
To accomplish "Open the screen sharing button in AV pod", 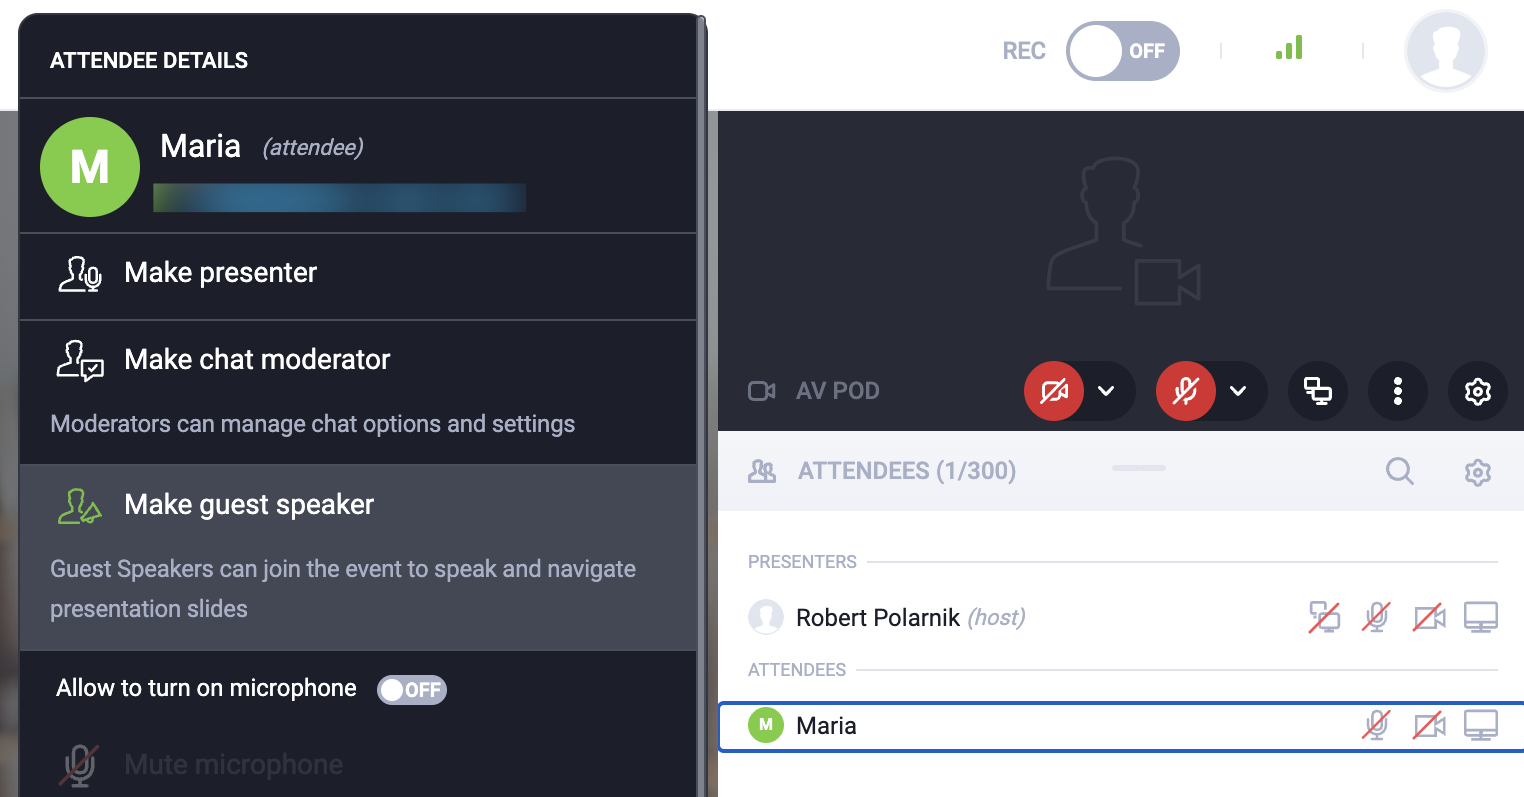I will coord(1318,391).
